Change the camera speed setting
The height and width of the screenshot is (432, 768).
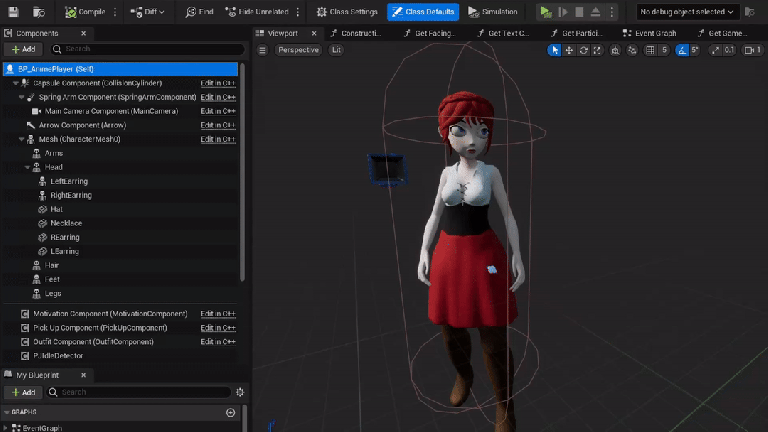point(753,50)
